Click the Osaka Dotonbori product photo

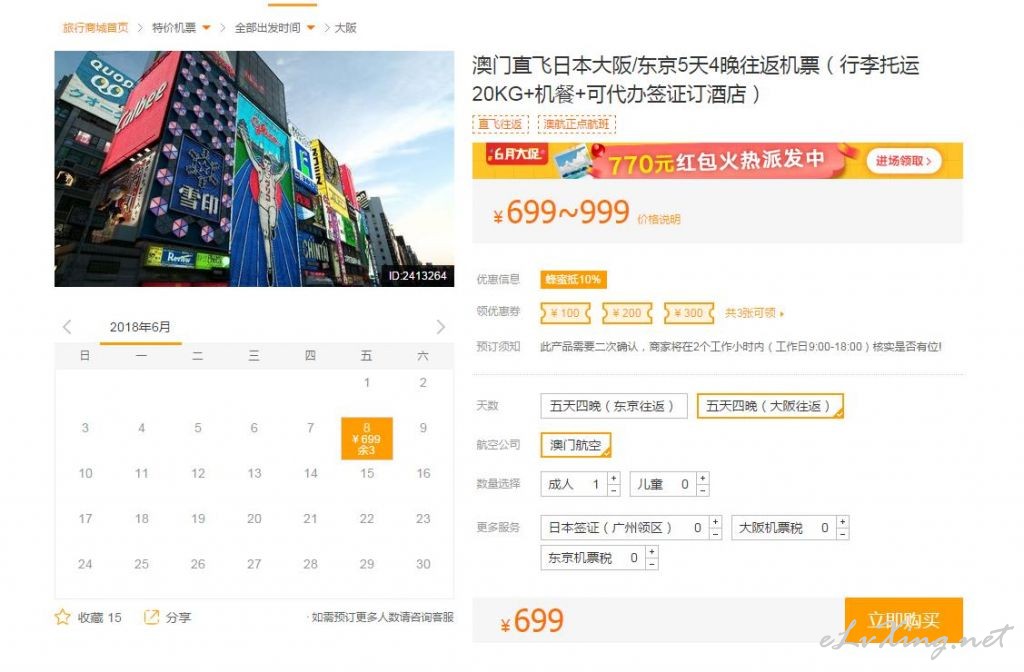(254, 168)
